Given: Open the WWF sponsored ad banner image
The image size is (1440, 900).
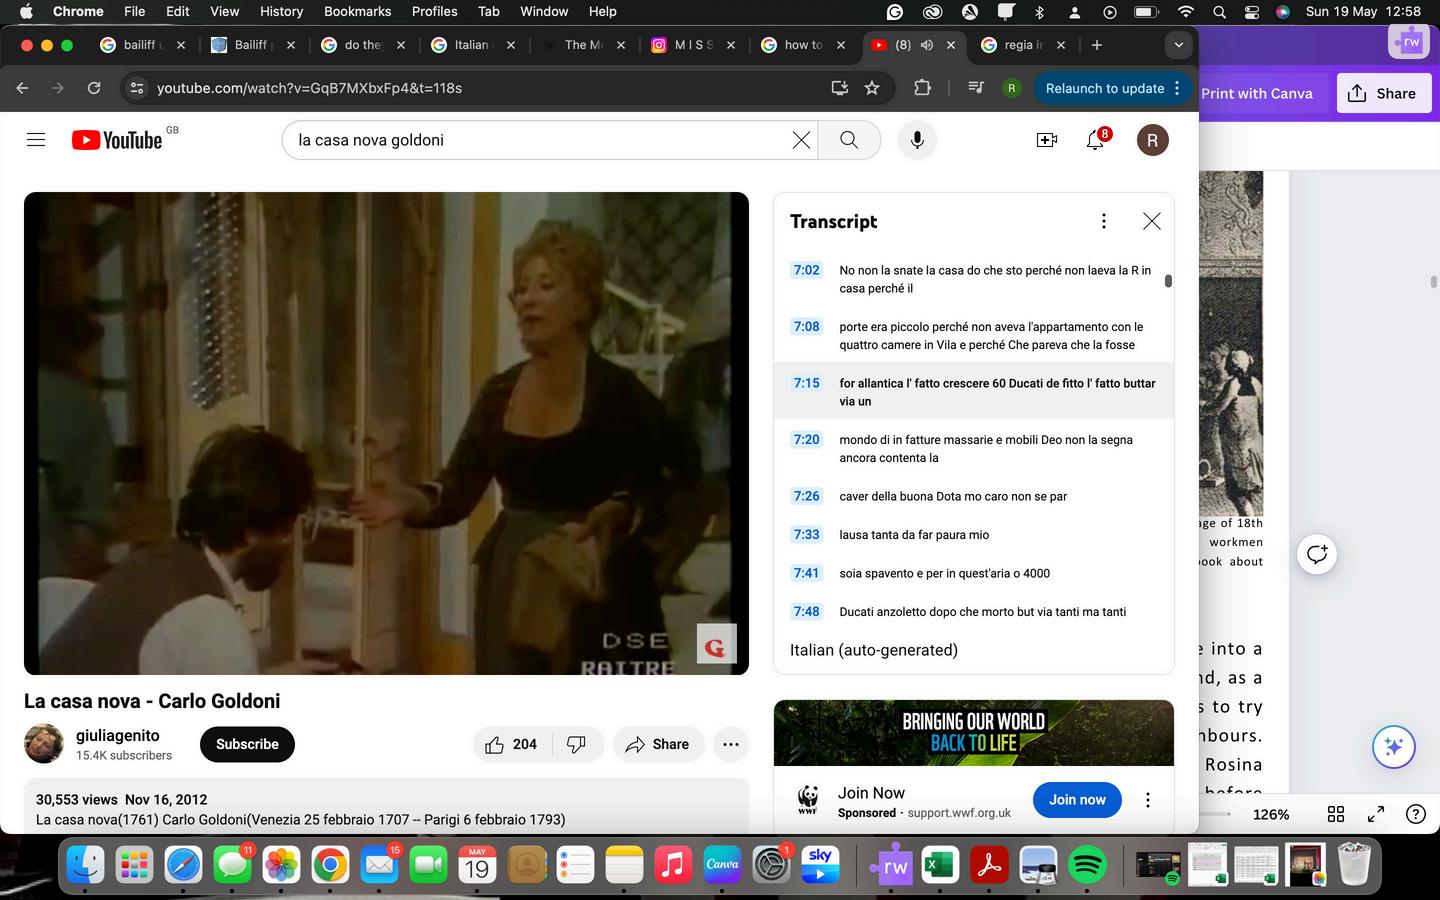Looking at the screenshot, I should (x=974, y=733).
